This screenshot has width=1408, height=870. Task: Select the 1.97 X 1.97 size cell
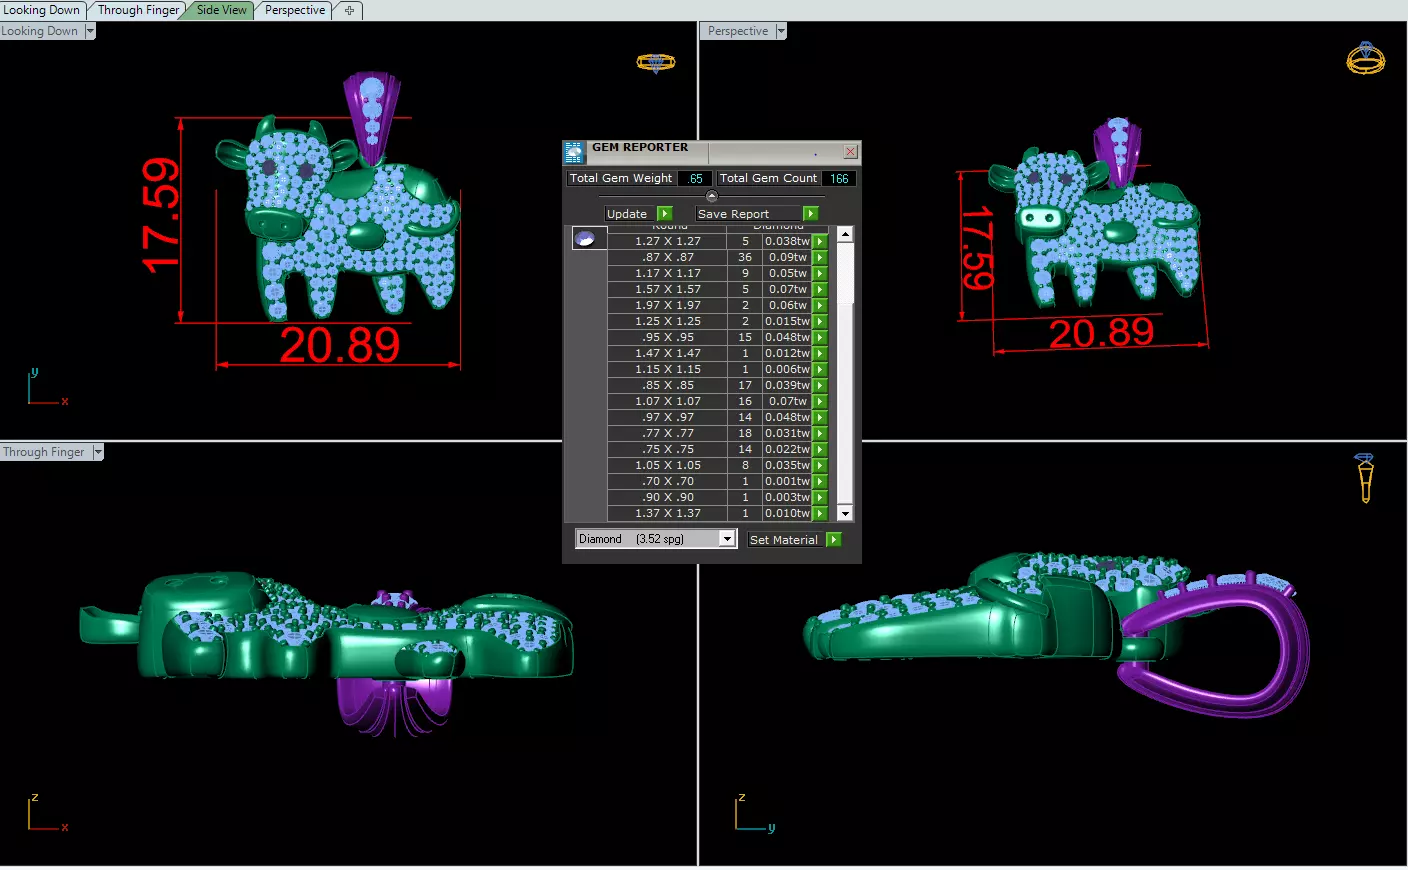pyautogui.click(x=667, y=305)
